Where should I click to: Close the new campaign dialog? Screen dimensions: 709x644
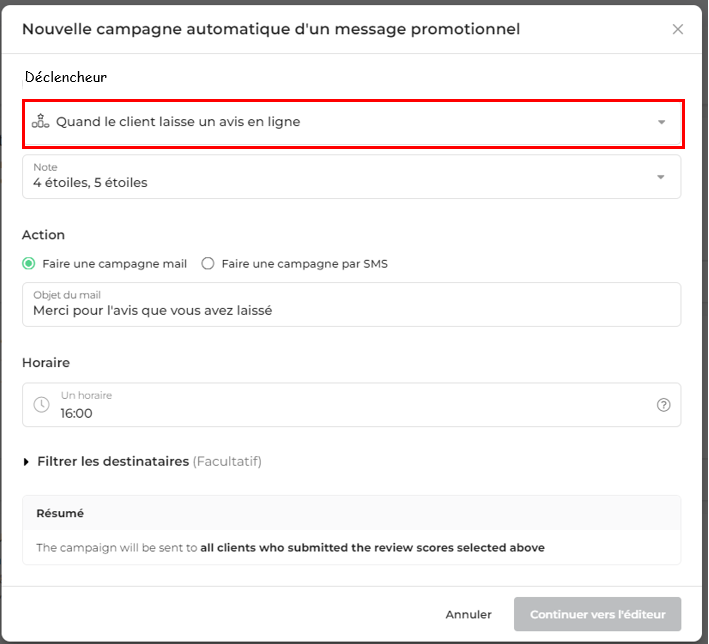pos(677,29)
